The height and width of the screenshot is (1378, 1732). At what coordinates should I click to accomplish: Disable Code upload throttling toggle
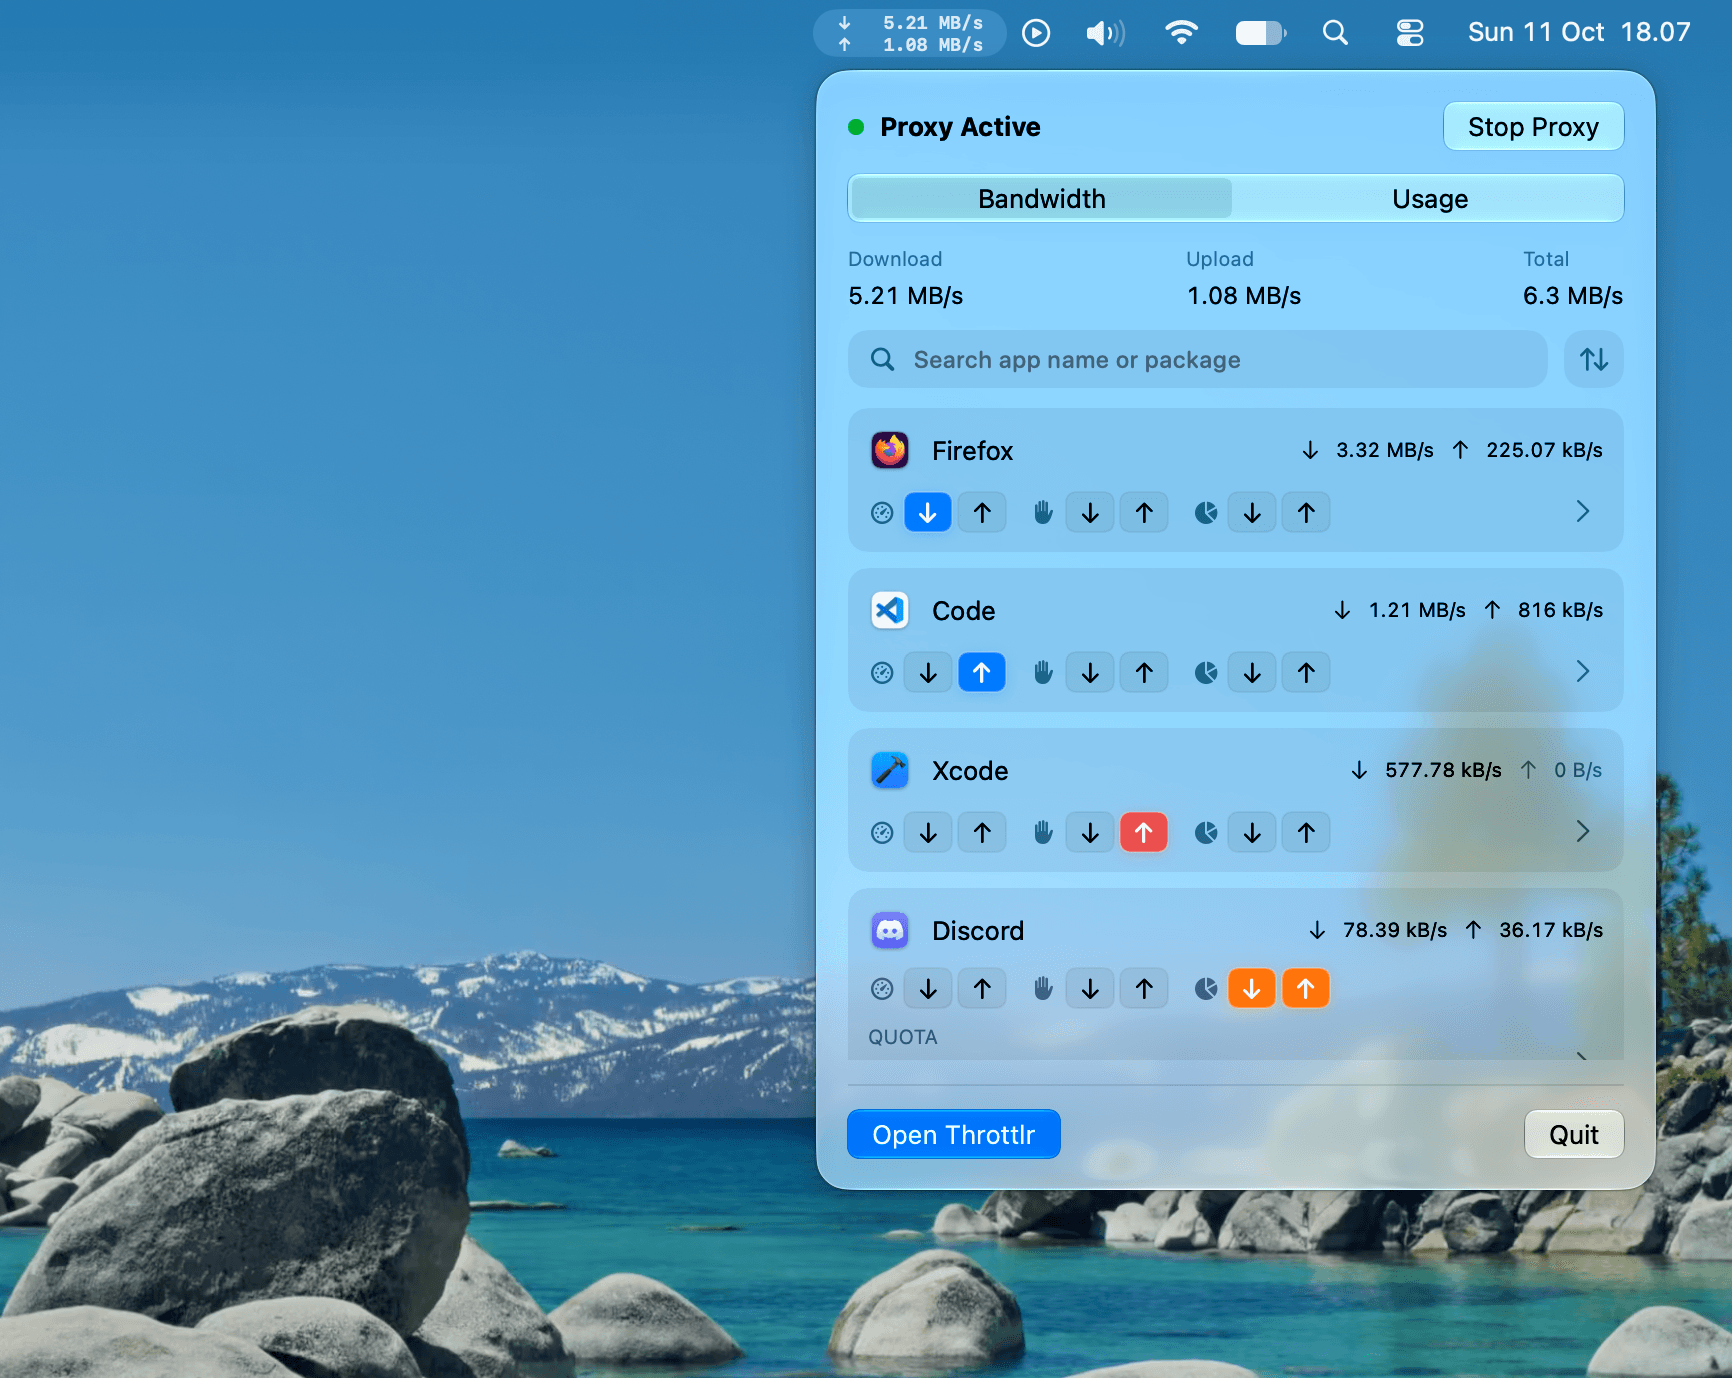point(982,673)
